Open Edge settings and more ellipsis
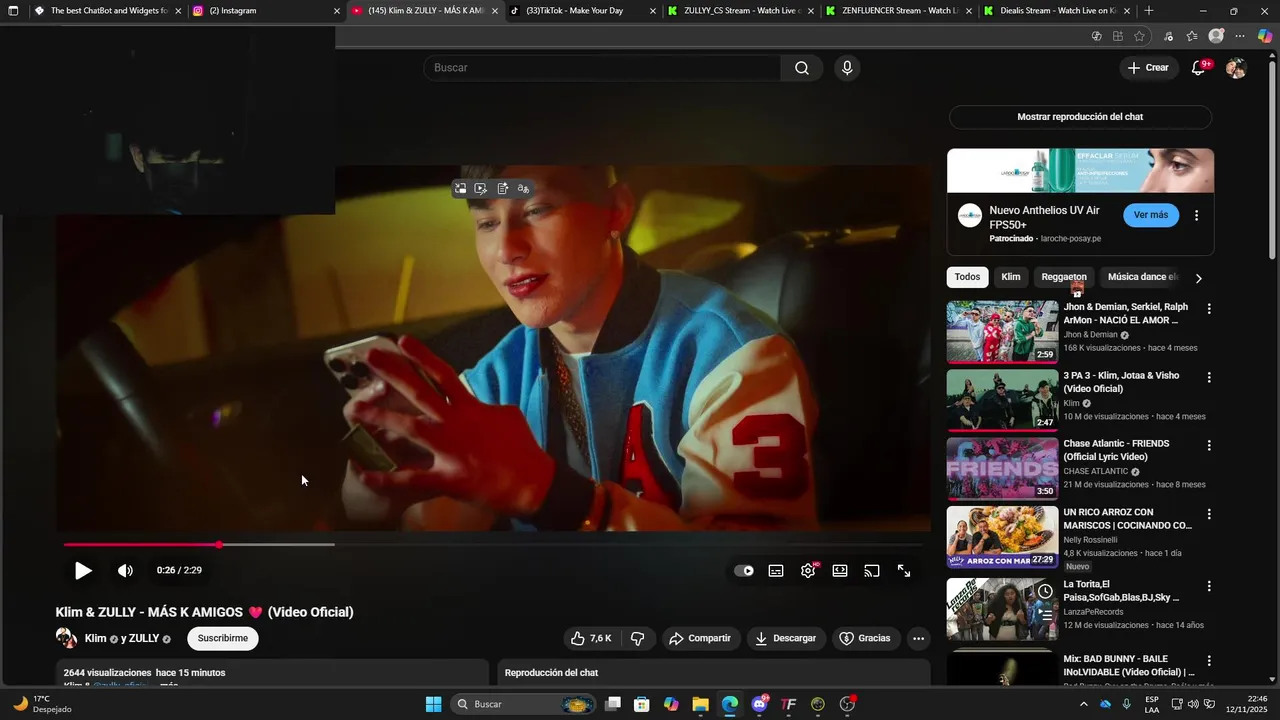This screenshot has height=720, width=1280. (1240, 36)
